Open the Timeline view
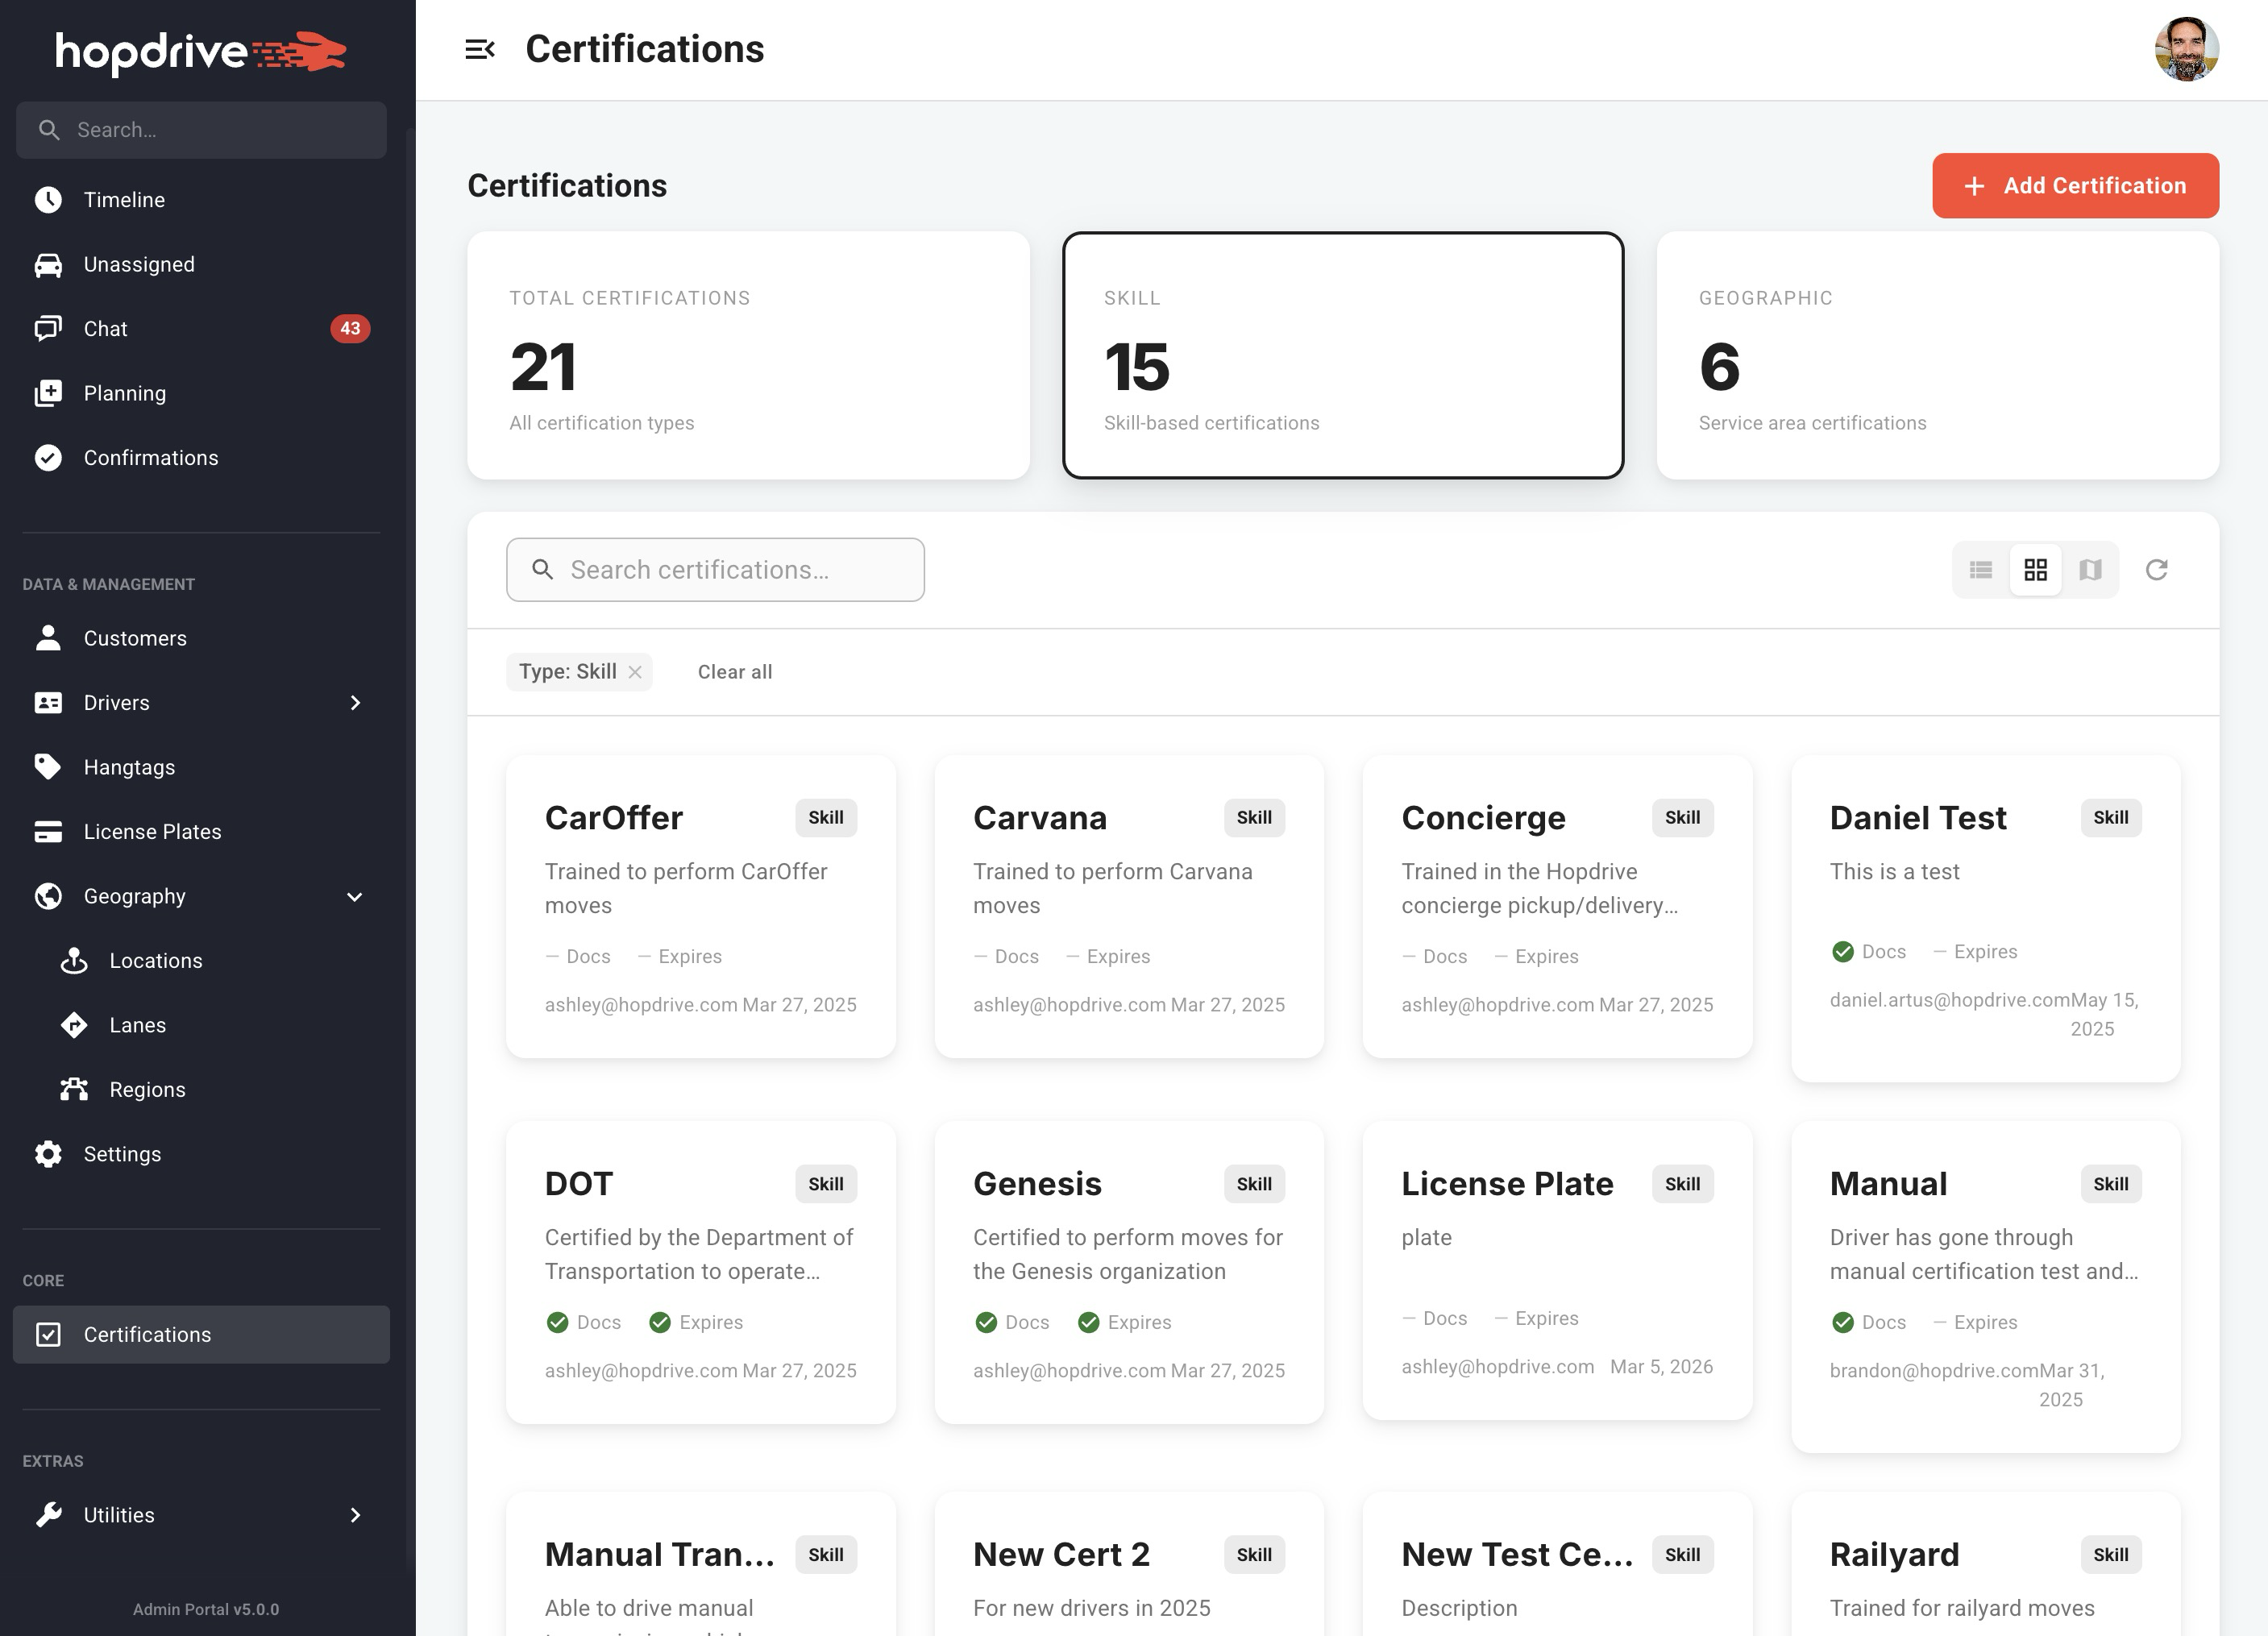The image size is (2268, 1636). point(123,199)
